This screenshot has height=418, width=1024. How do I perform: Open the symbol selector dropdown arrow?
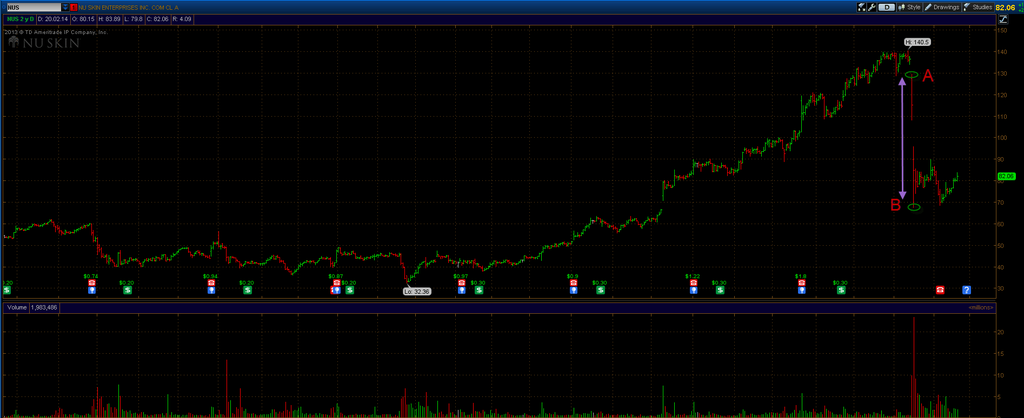(x=65, y=7)
